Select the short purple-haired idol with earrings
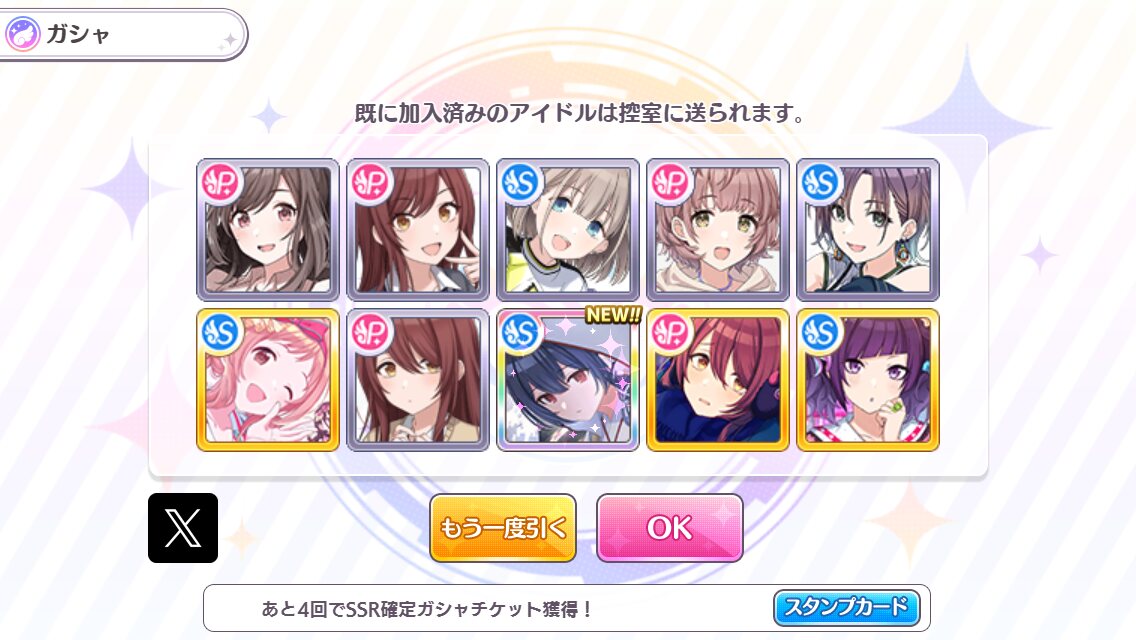The image size is (1136, 640). [868, 230]
